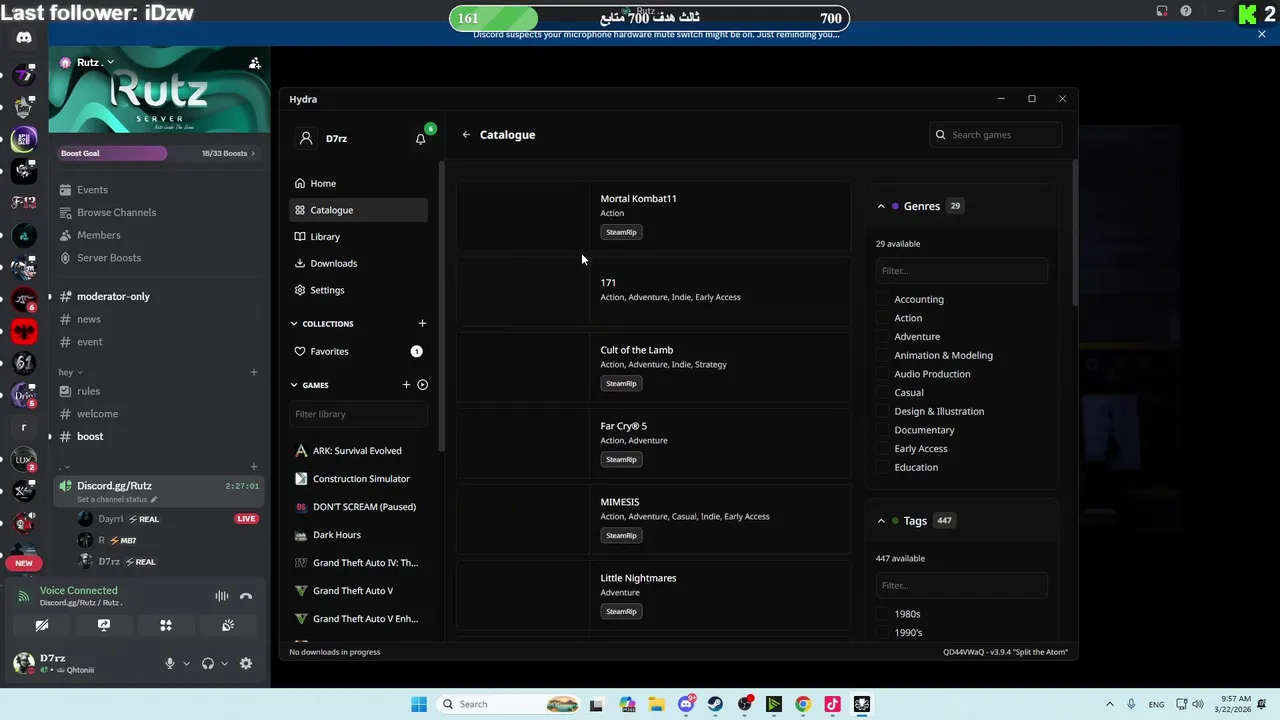This screenshot has height=720, width=1280.
Task: Check the 1980s tag filter
Action: coord(882,614)
